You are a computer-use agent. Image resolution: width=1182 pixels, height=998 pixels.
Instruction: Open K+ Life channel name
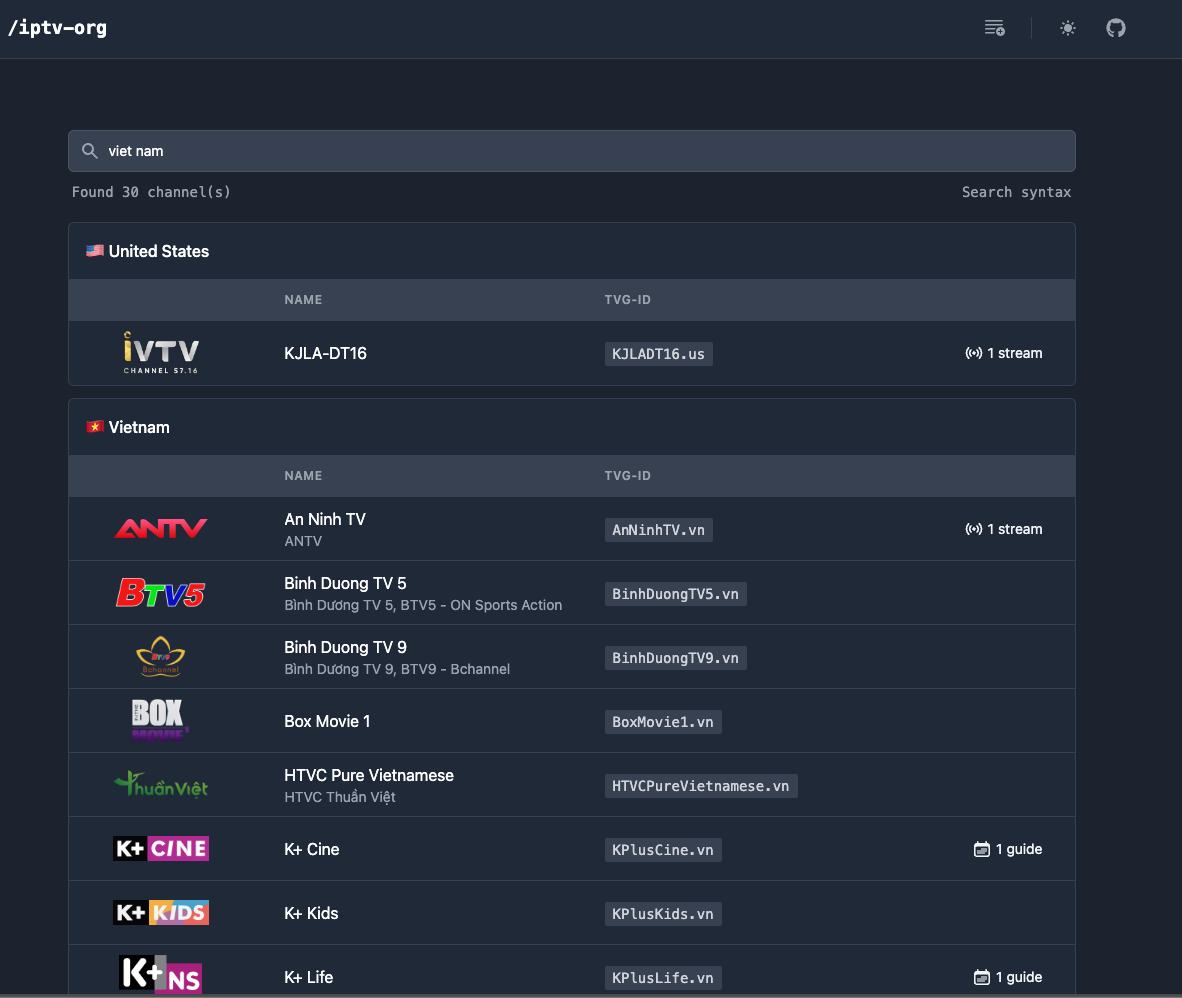(x=308, y=978)
